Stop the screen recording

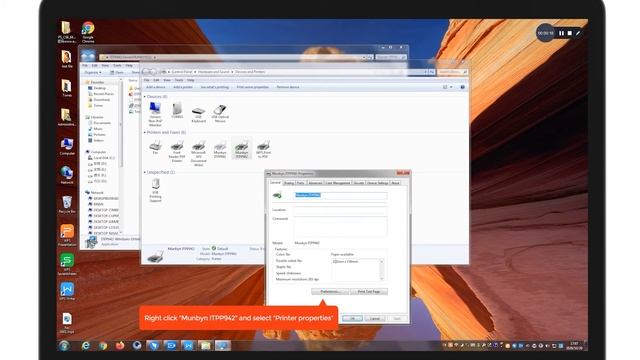tap(570, 33)
